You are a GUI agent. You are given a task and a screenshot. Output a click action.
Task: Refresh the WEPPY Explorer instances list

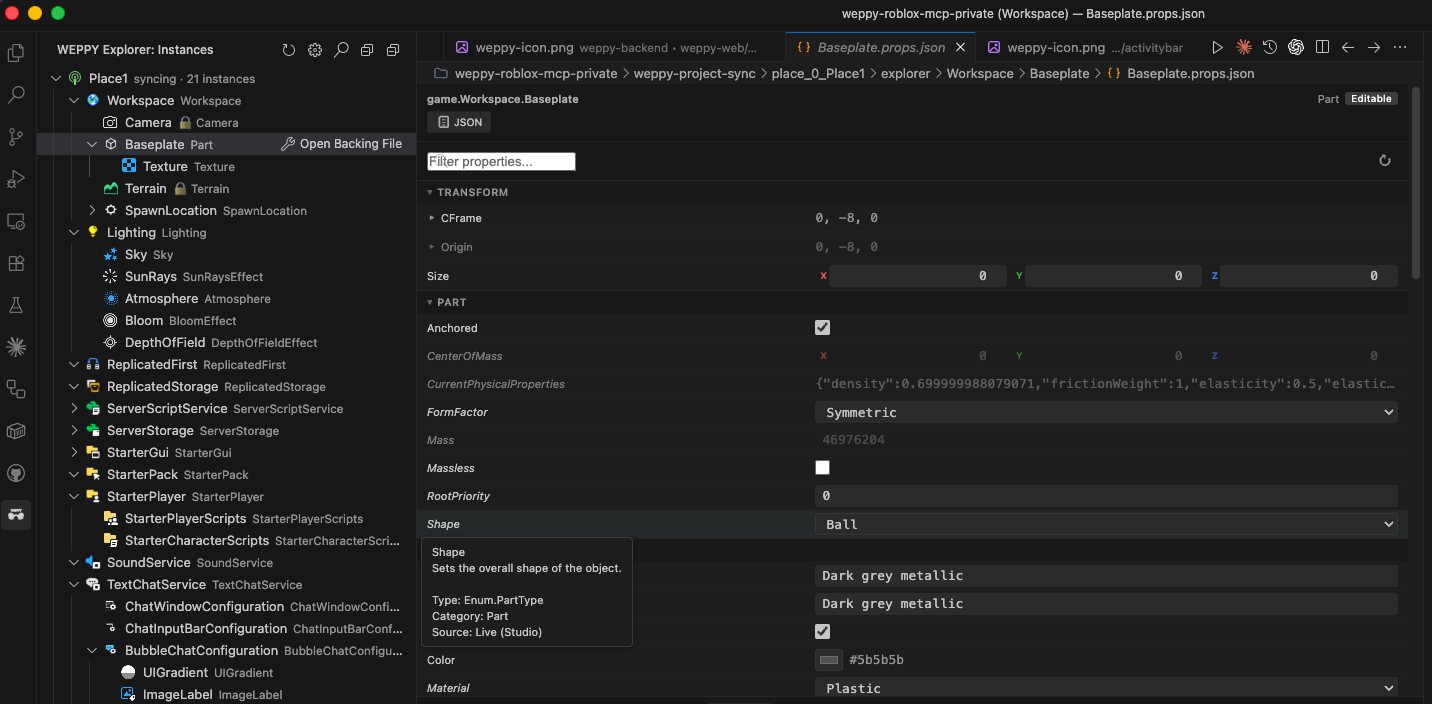[289, 48]
